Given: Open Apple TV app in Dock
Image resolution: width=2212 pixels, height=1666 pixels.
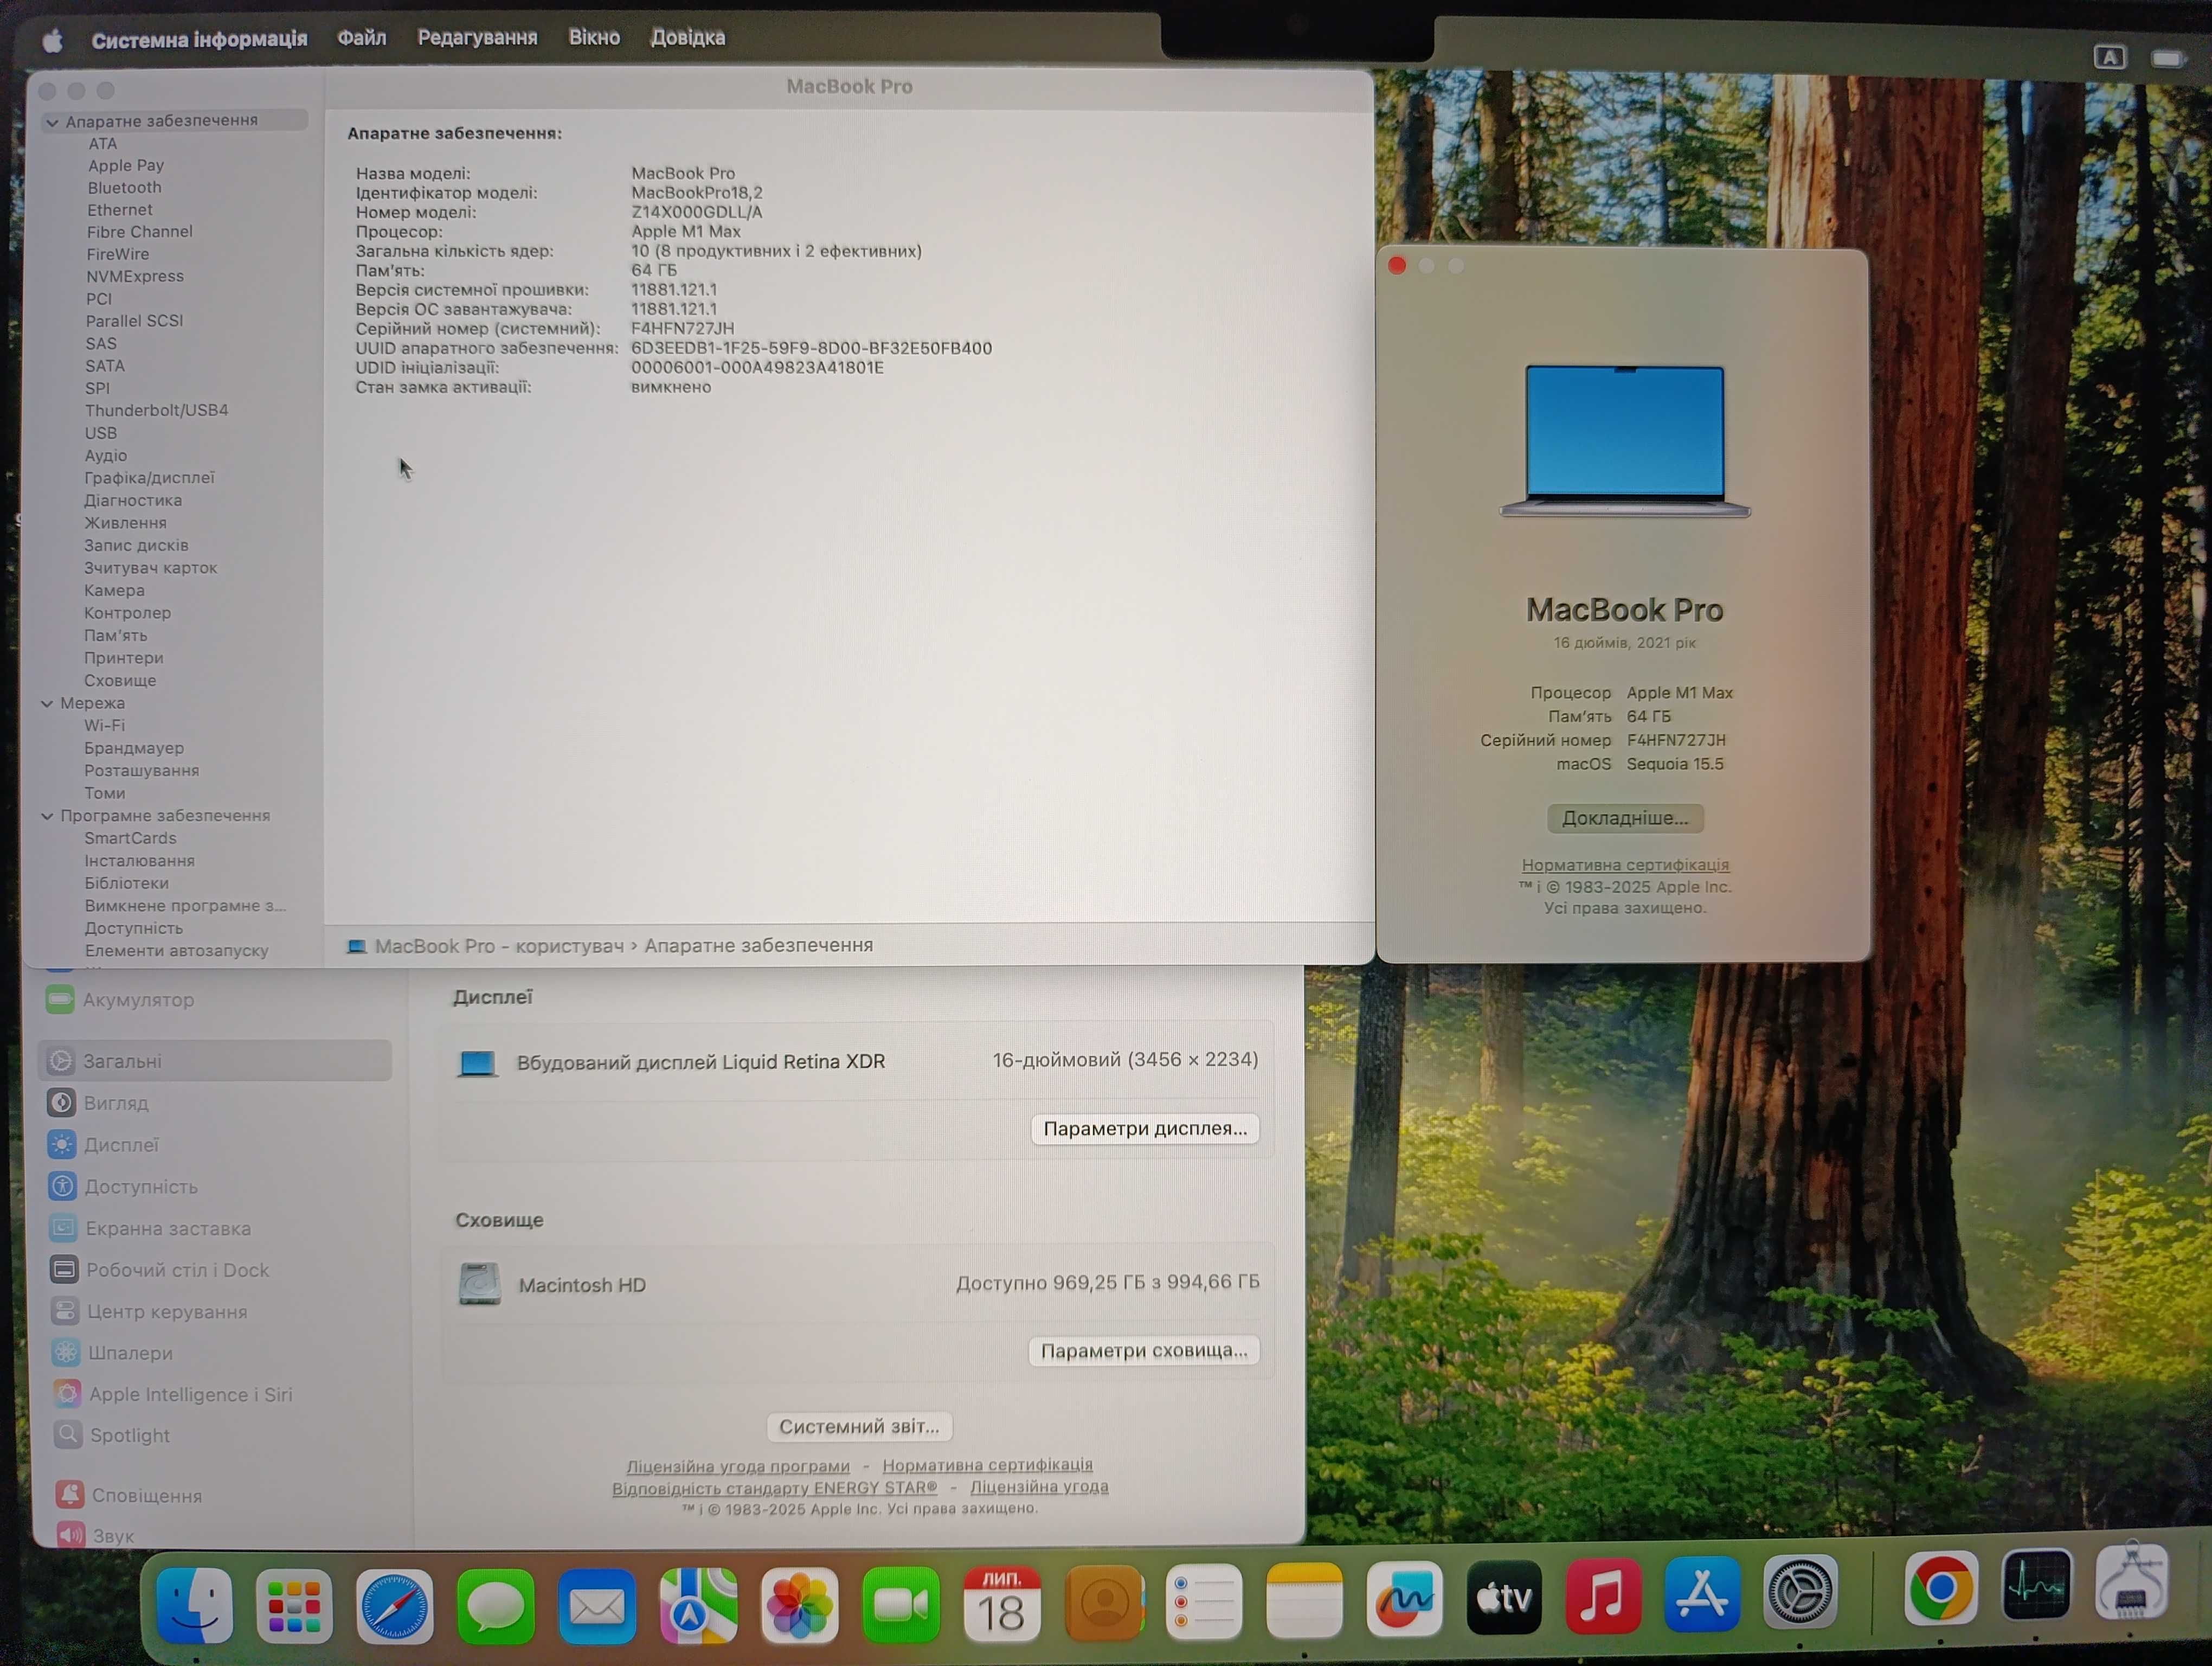Looking at the screenshot, I should click(1504, 1597).
